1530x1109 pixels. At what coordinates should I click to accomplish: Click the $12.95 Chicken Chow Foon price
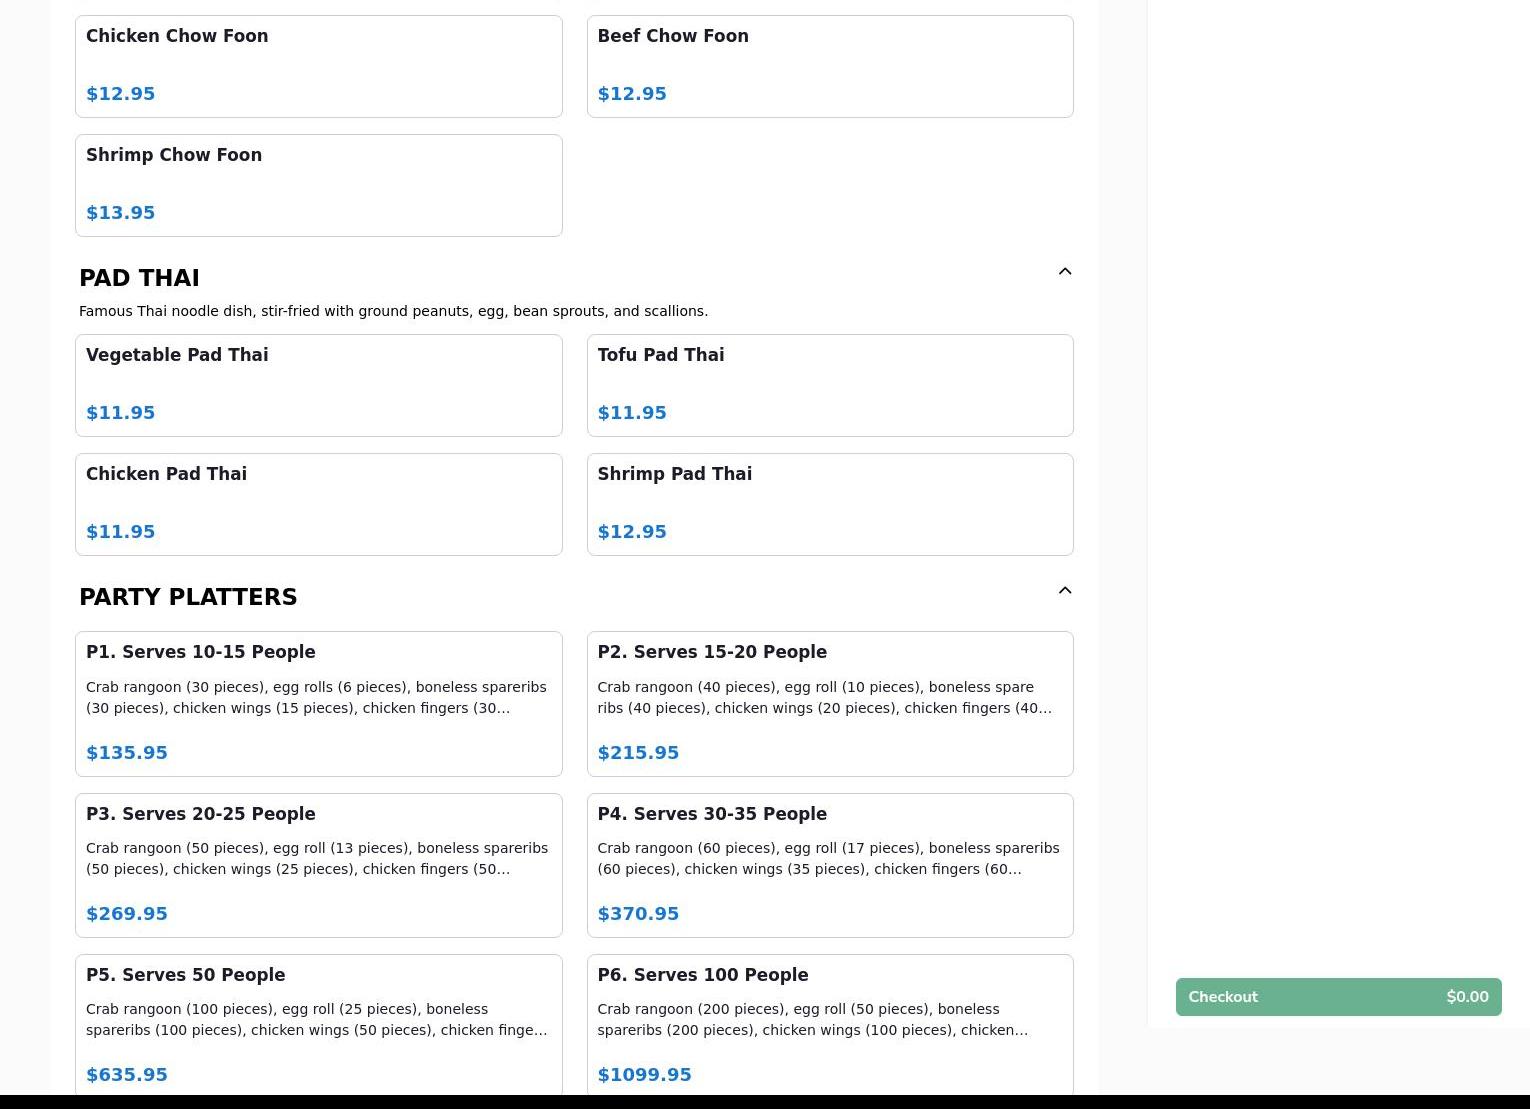[x=121, y=93]
